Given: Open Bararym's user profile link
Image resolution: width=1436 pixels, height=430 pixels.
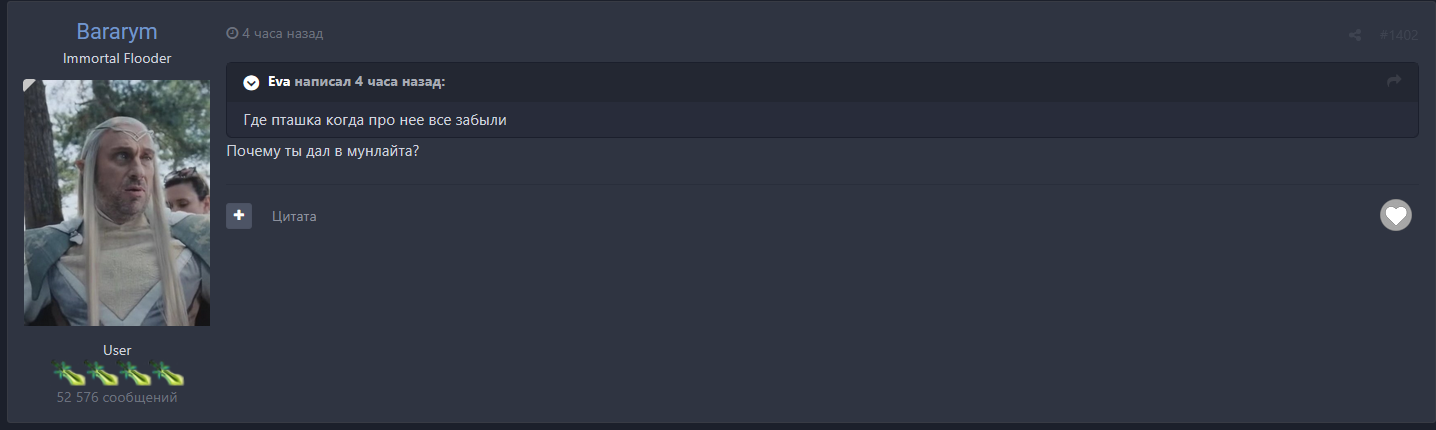Looking at the screenshot, I should tap(117, 32).
